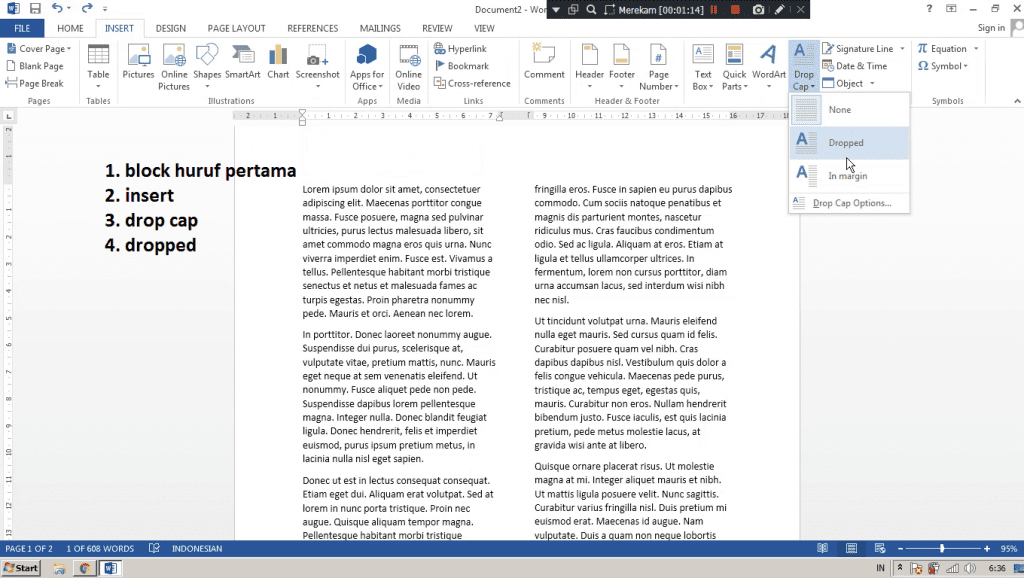Switch to the MAILINGS tab
This screenshot has height=578, width=1024.
tap(380, 28)
